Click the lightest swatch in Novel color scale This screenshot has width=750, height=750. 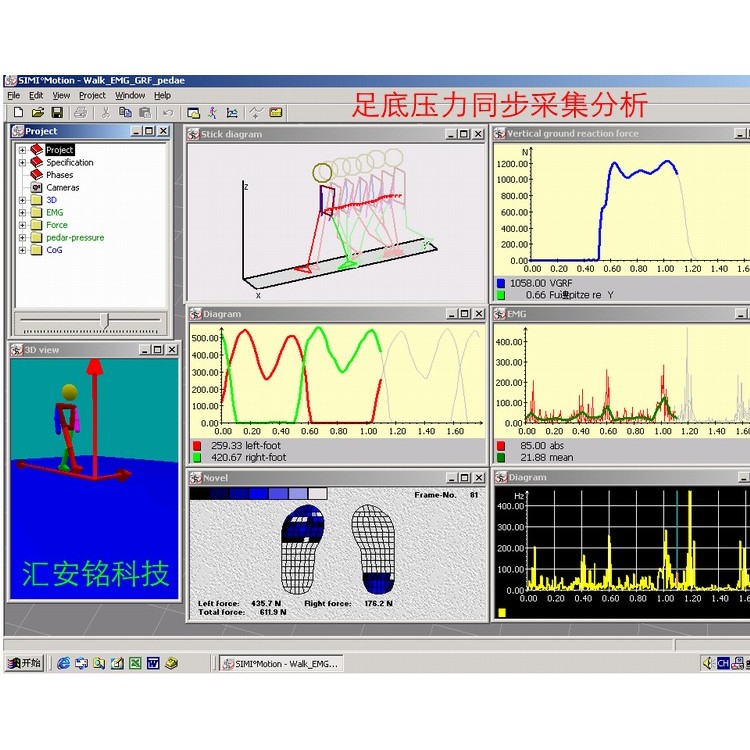[x=318, y=494]
